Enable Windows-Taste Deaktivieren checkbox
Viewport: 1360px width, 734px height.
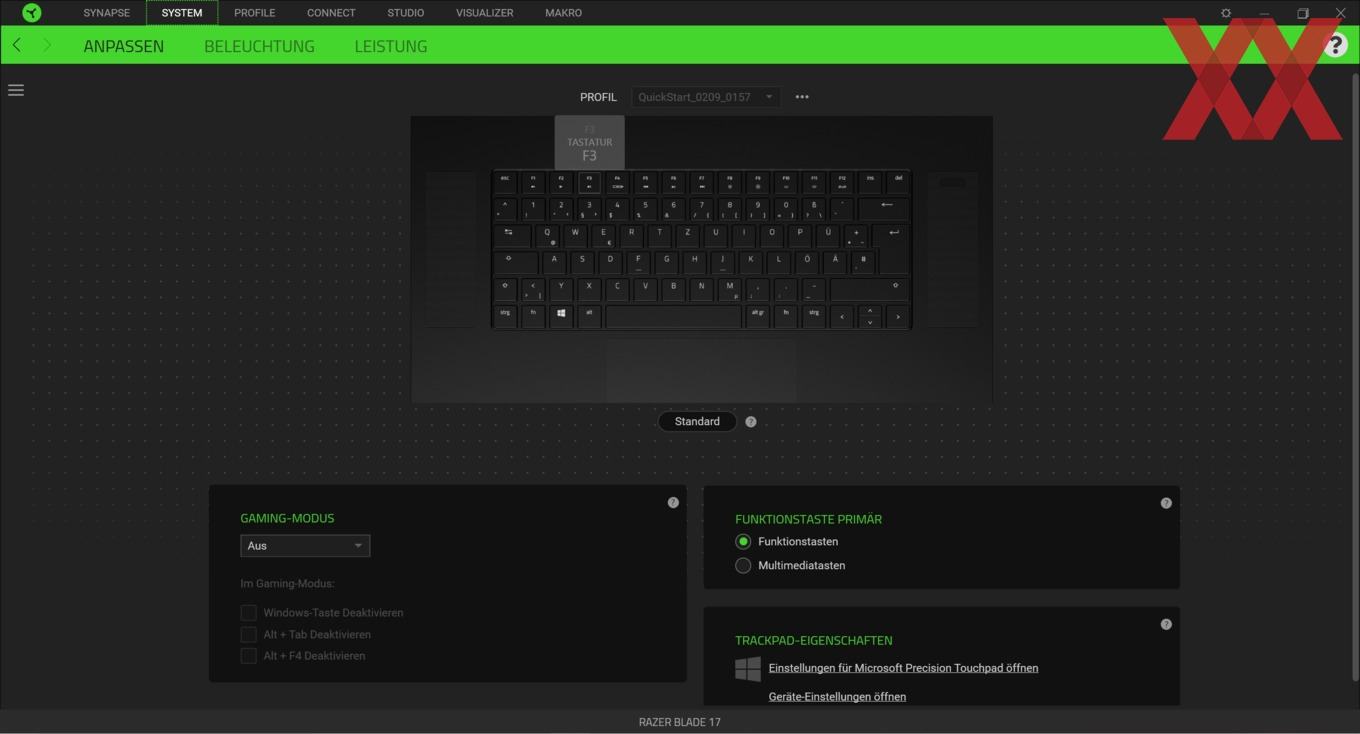[x=249, y=613]
